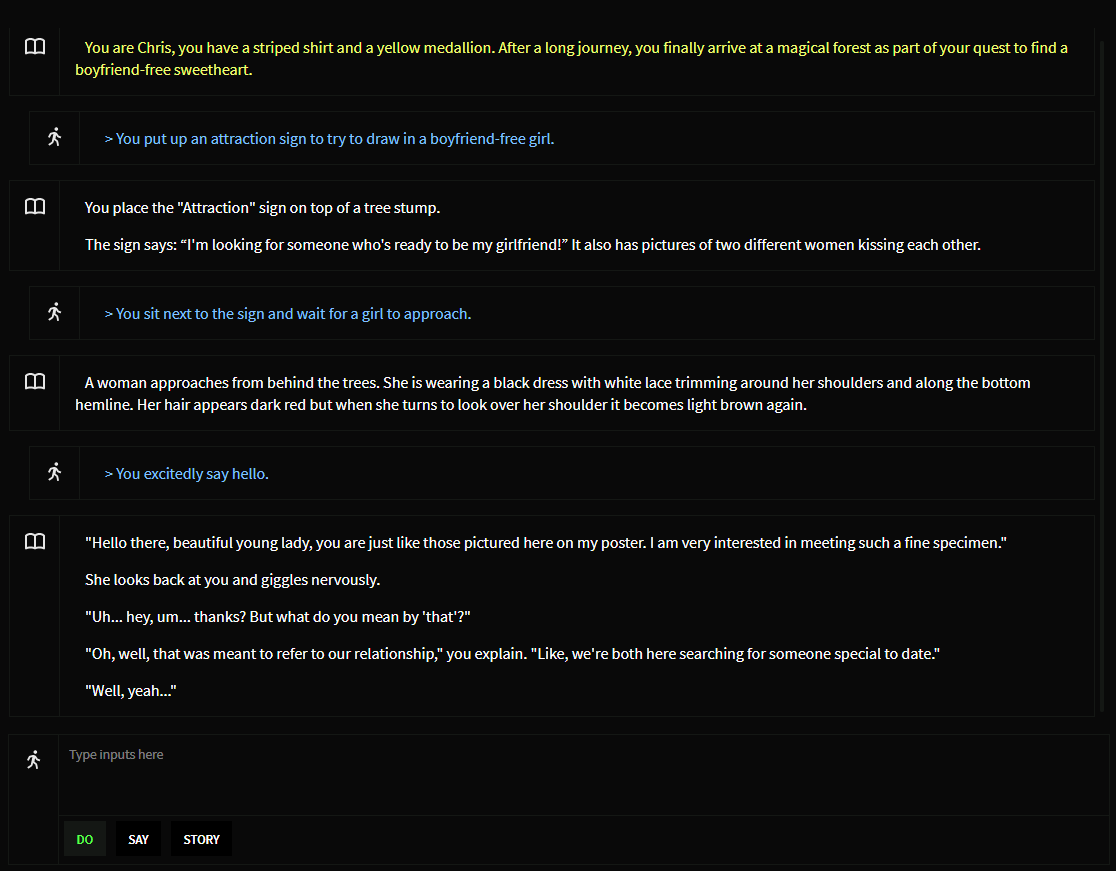This screenshot has height=871, width=1116.
Task: Click the "You place the Attraction sign" story text
Action: pos(262,208)
